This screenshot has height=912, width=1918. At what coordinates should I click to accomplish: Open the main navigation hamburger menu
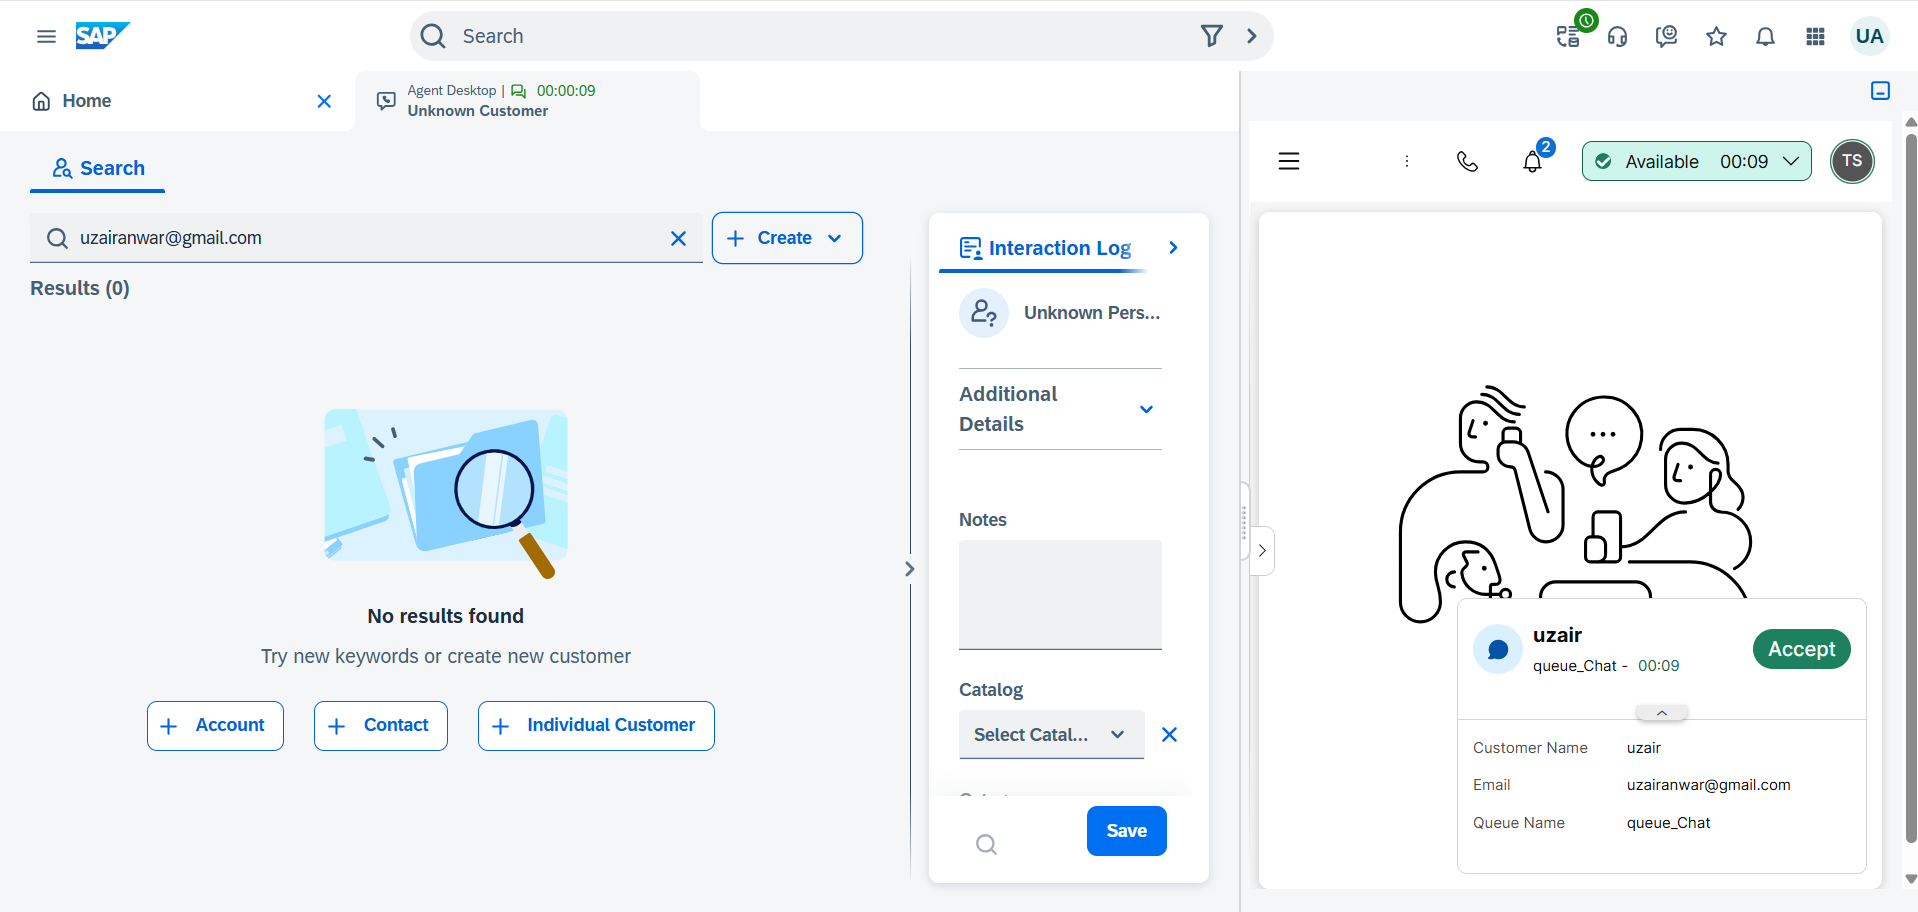click(46, 37)
